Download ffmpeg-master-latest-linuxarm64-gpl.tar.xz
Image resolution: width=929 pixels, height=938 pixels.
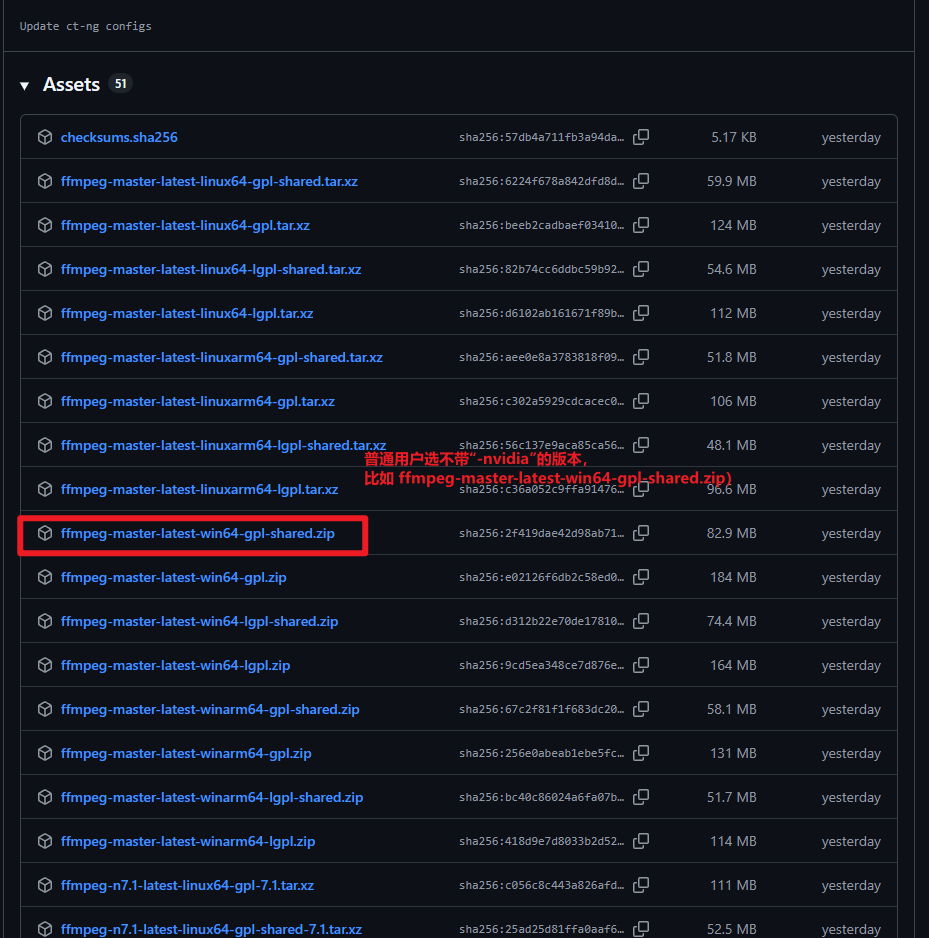pos(198,401)
